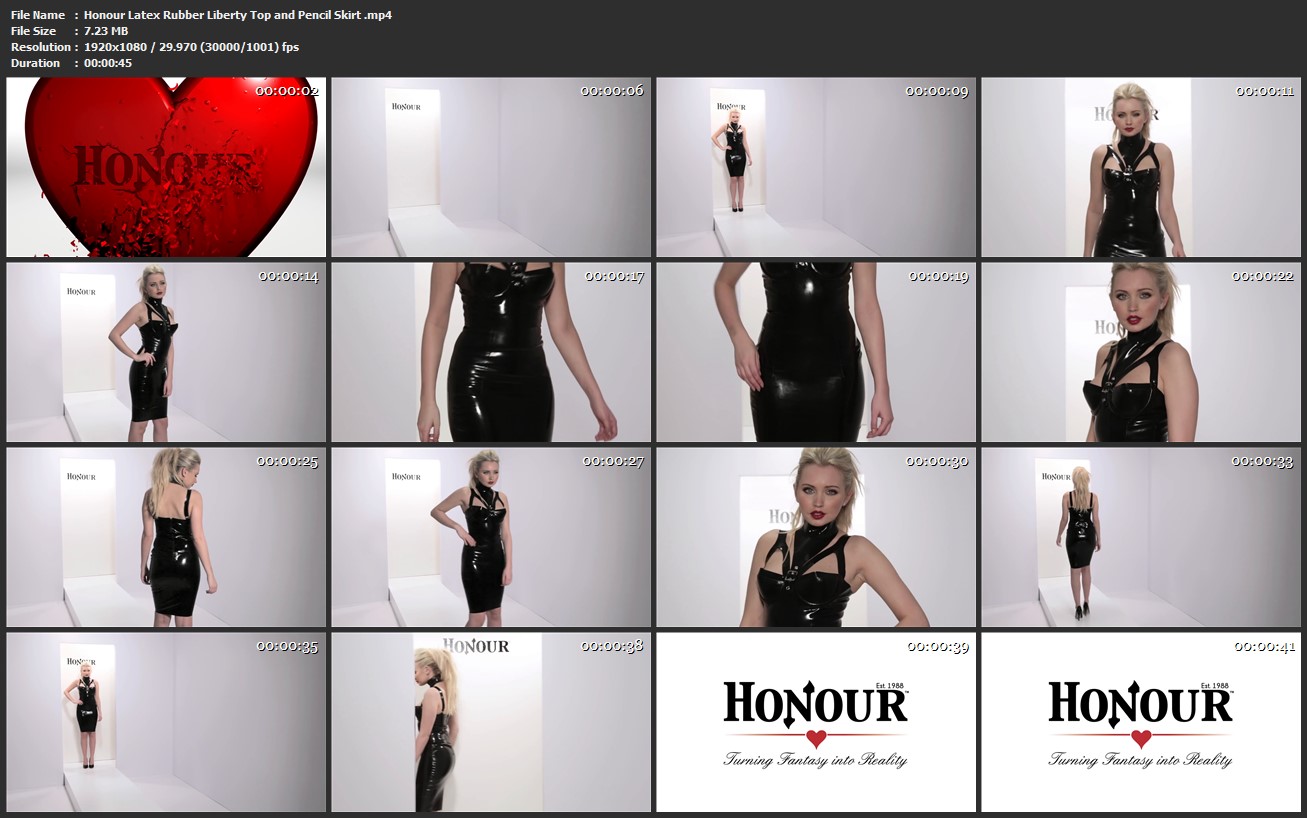Open the thumbnail at 00:00:02 with red heart
Screen dimensions: 1307x818
coord(166,167)
